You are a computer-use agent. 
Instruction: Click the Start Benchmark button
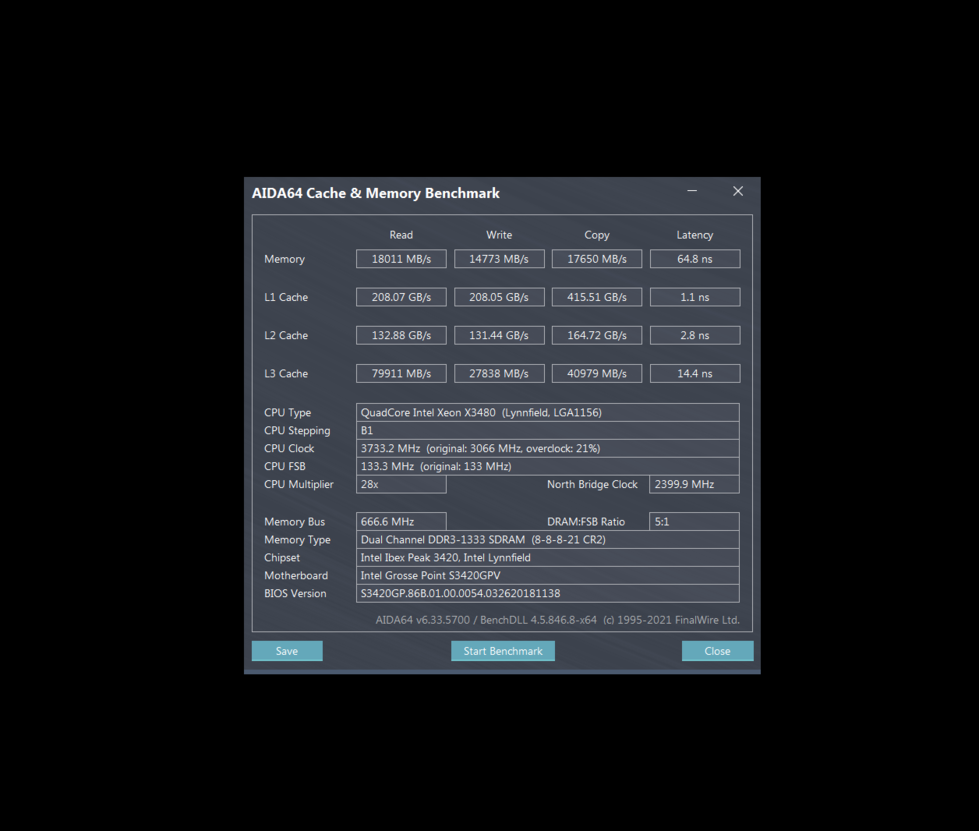click(502, 651)
